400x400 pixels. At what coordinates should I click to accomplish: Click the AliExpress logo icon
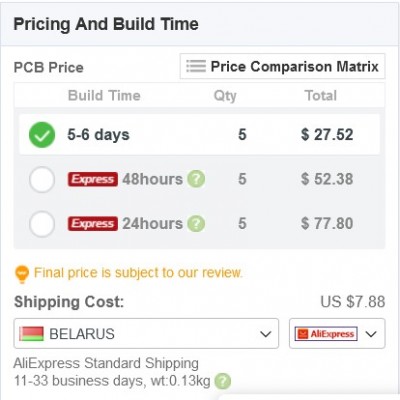pos(326,334)
